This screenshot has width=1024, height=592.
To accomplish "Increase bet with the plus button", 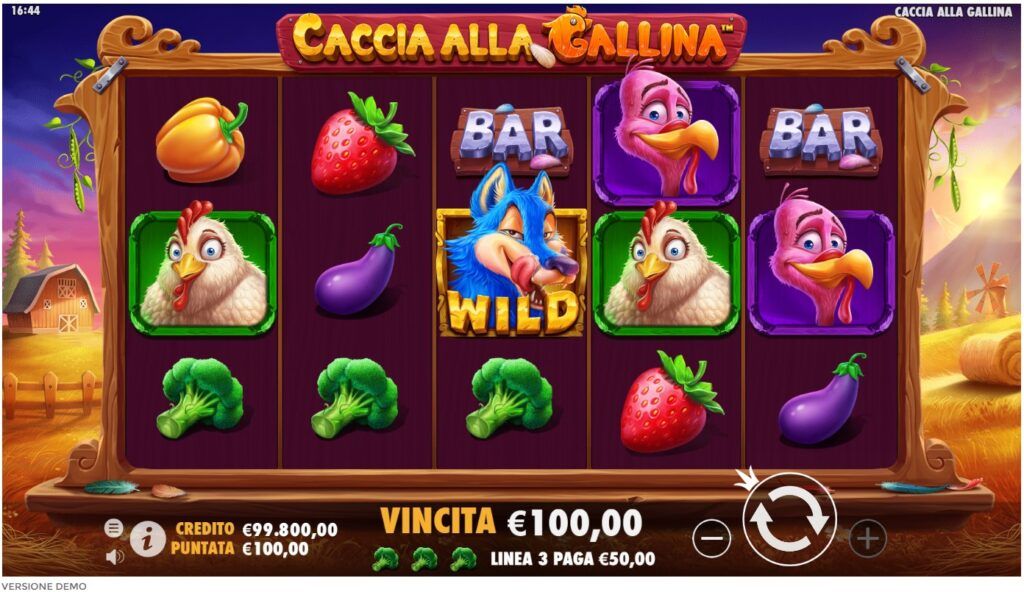I will 867,538.
